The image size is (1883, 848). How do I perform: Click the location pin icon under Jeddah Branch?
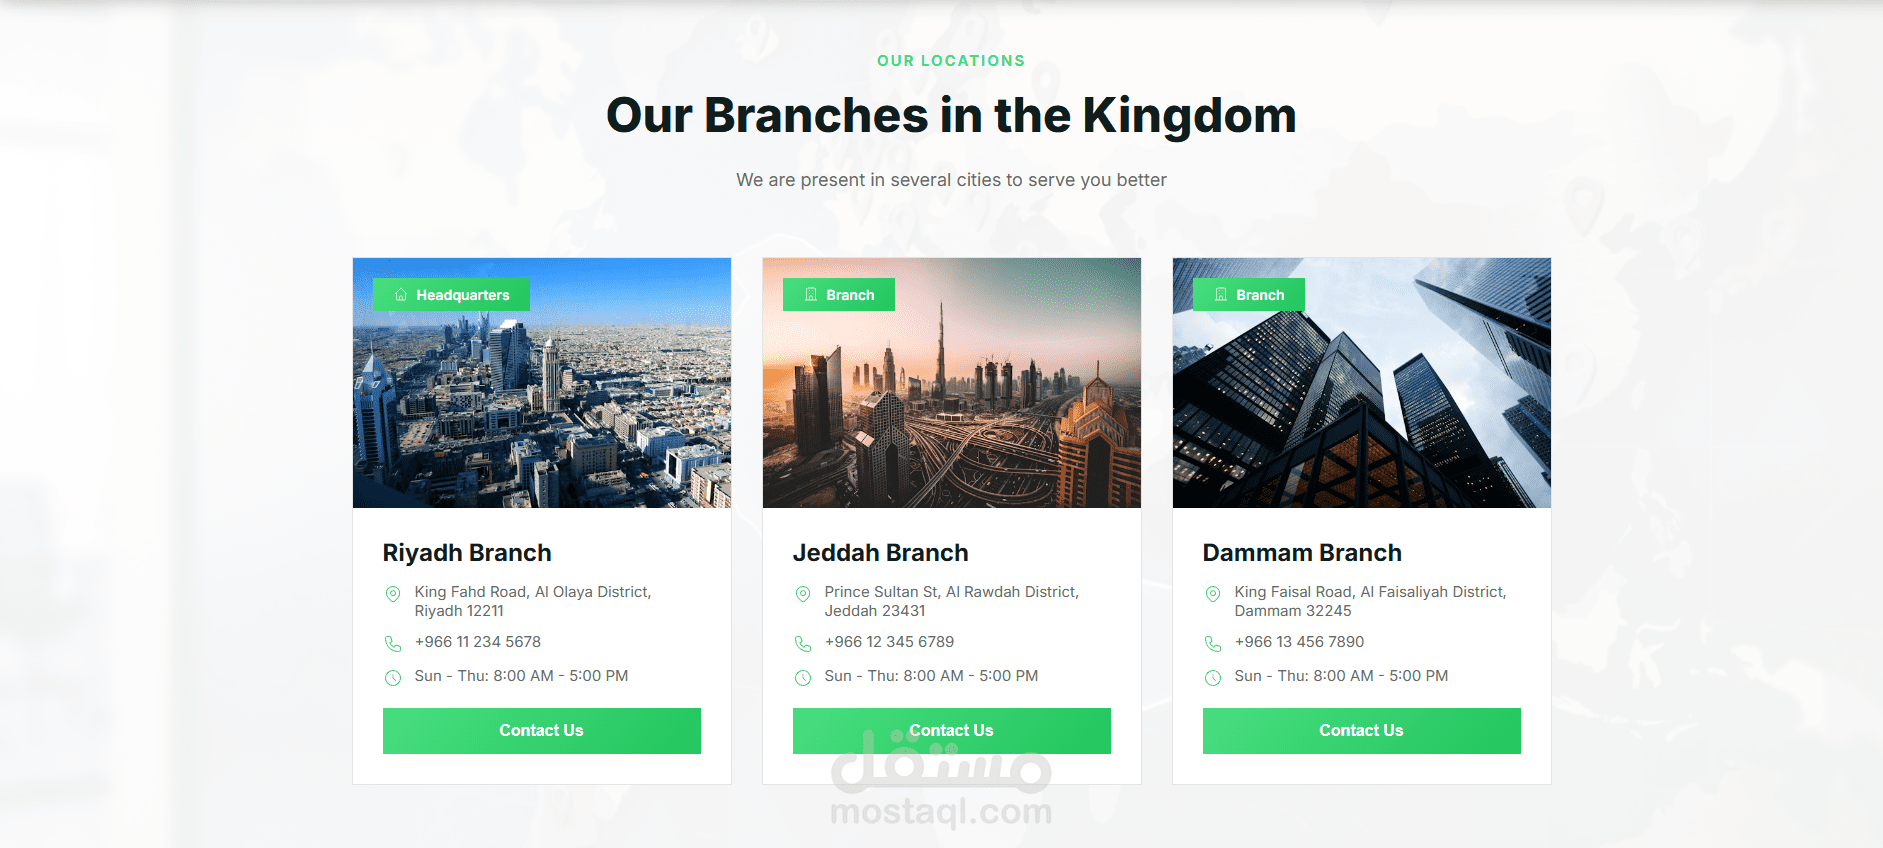[803, 594]
